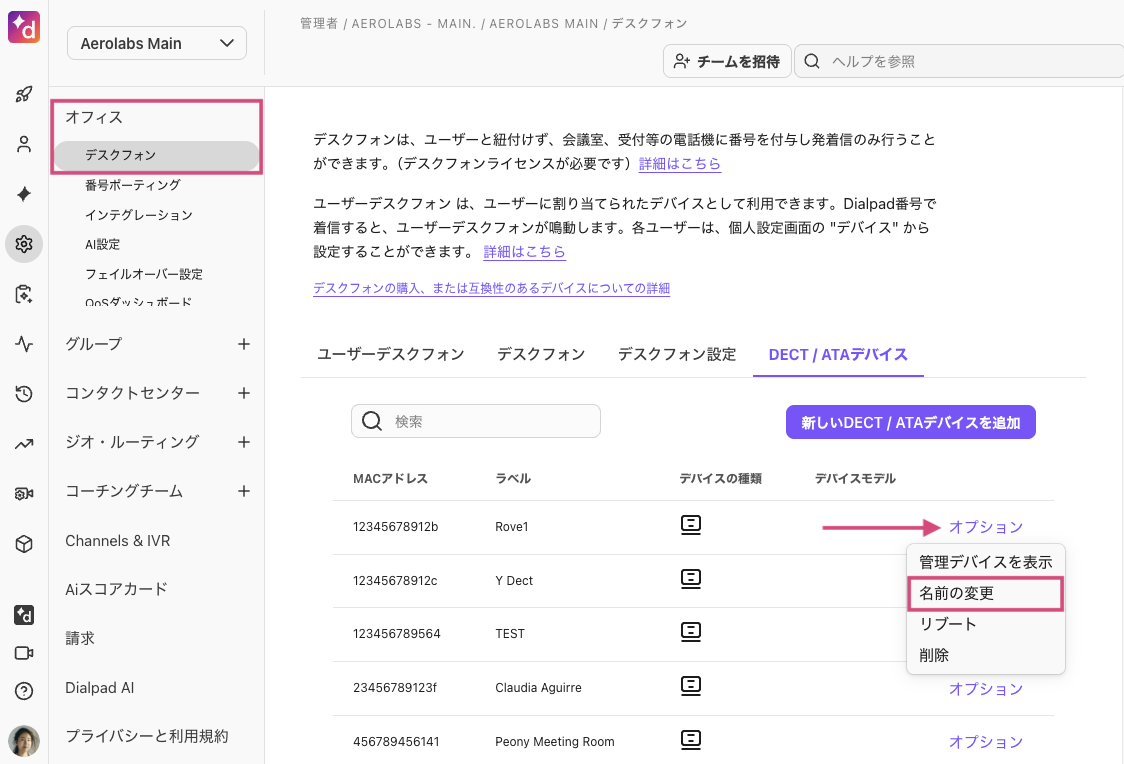Open the settings gear icon in sidebar
The height and width of the screenshot is (764, 1124).
tap(24, 244)
